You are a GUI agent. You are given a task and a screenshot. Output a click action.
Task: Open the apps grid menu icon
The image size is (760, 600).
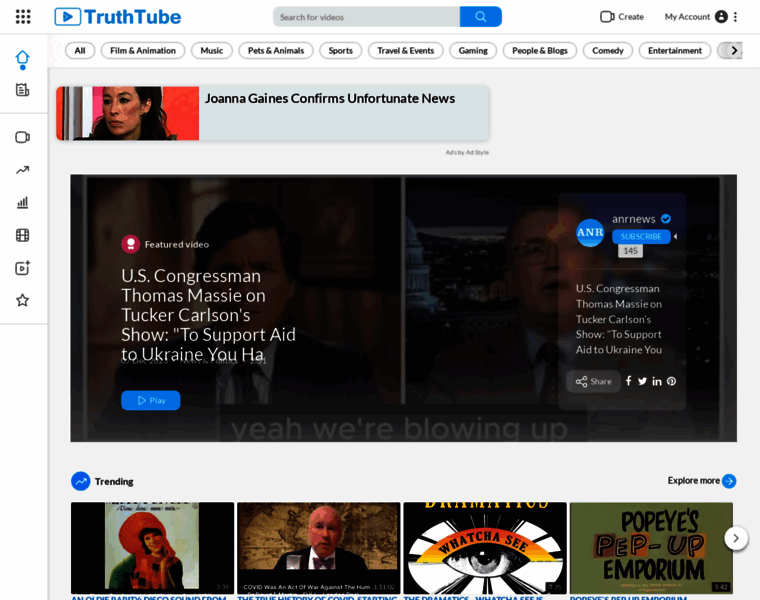pyautogui.click(x=23, y=17)
